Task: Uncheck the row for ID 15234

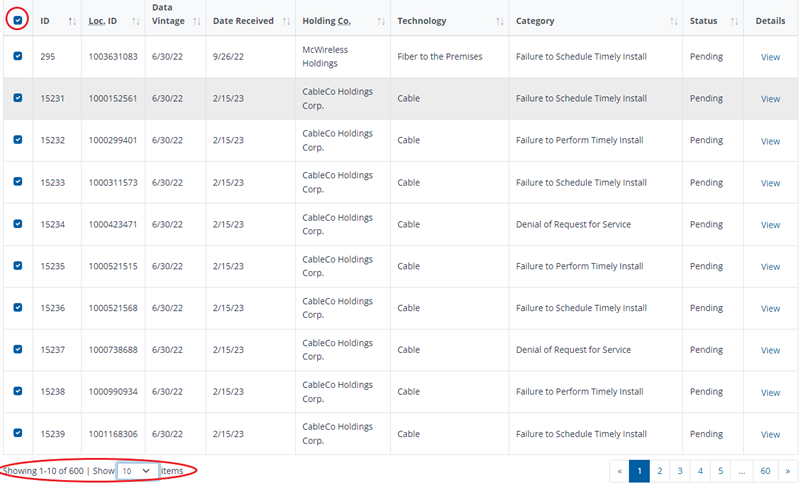Action: coord(18,224)
